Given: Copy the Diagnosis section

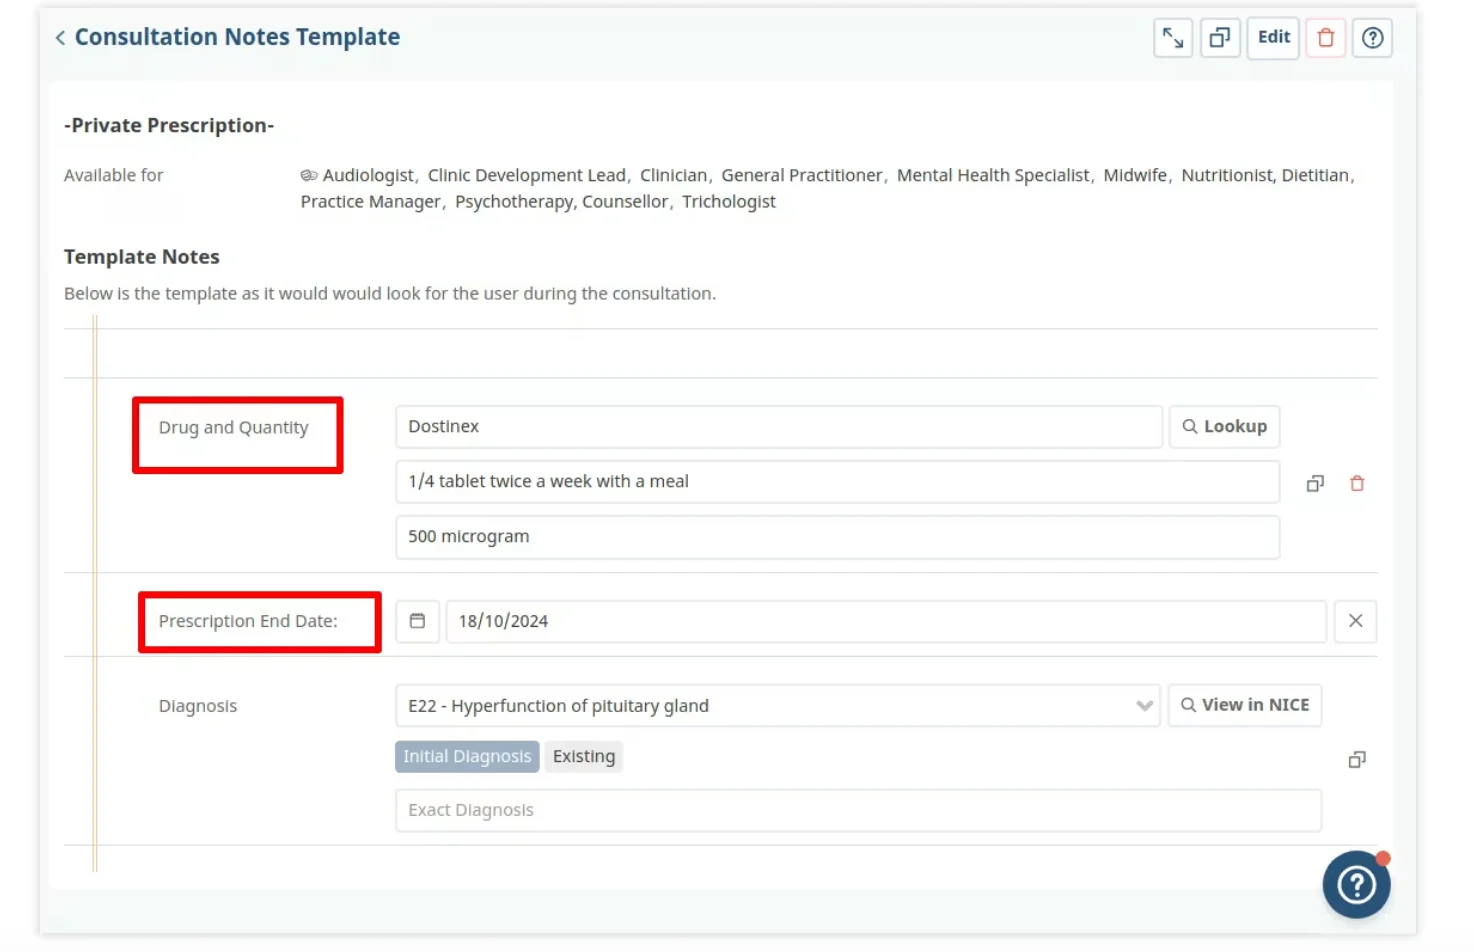Looking at the screenshot, I should [1356, 759].
